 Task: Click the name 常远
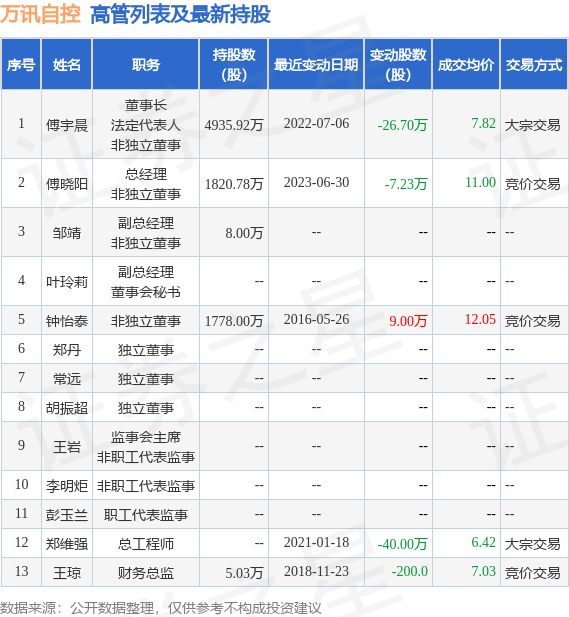pyautogui.click(x=67, y=379)
